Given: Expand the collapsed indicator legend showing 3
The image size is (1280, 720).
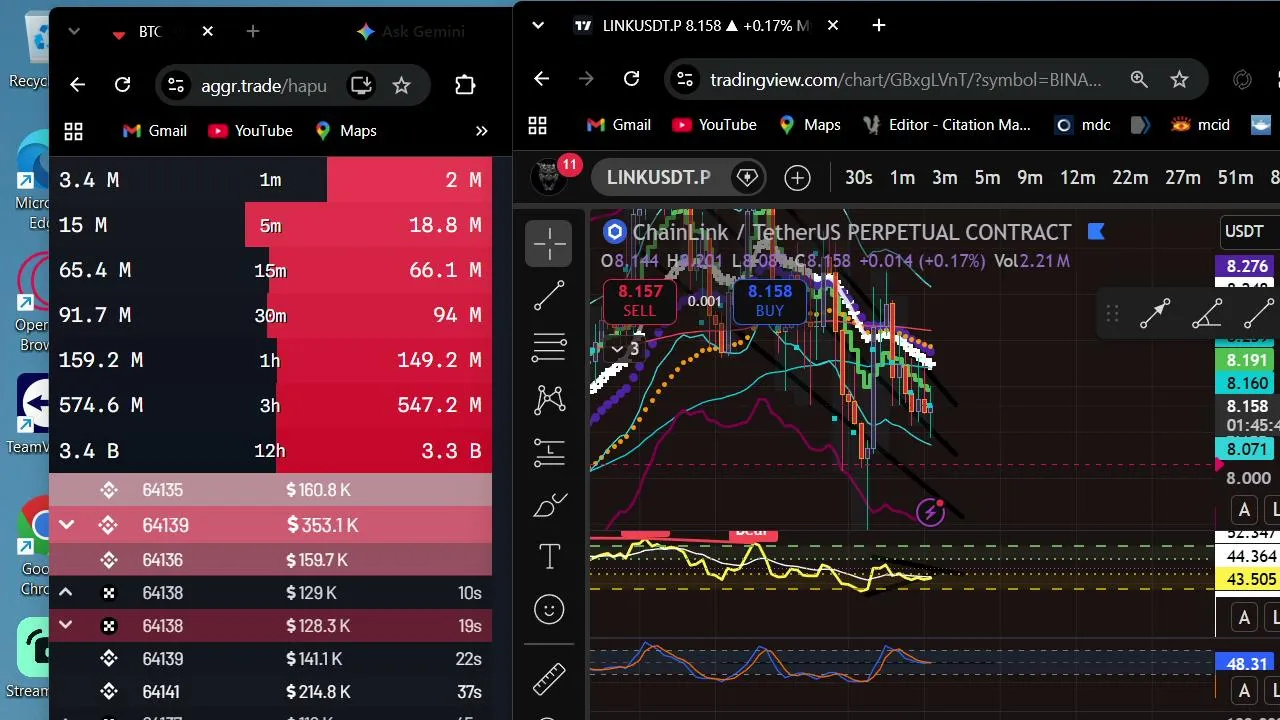Looking at the screenshot, I should point(625,349).
